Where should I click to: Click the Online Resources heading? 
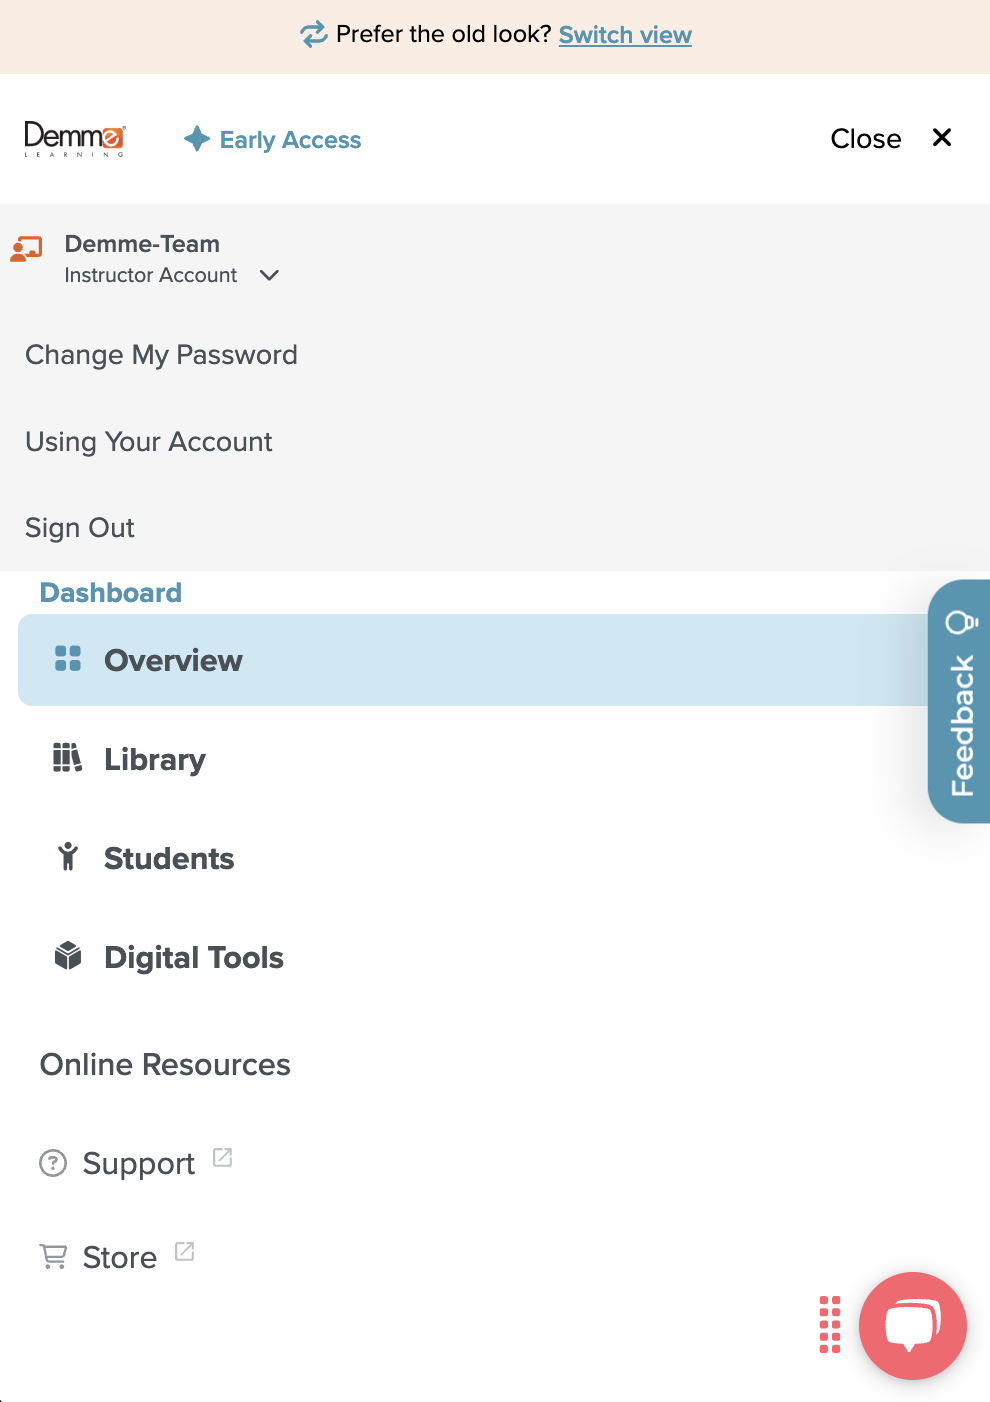click(165, 1065)
